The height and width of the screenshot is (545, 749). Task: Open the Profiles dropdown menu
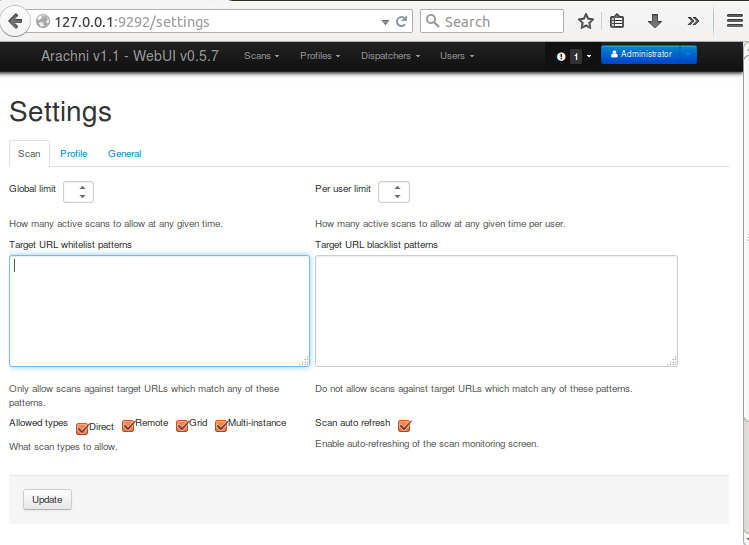coord(320,56)
